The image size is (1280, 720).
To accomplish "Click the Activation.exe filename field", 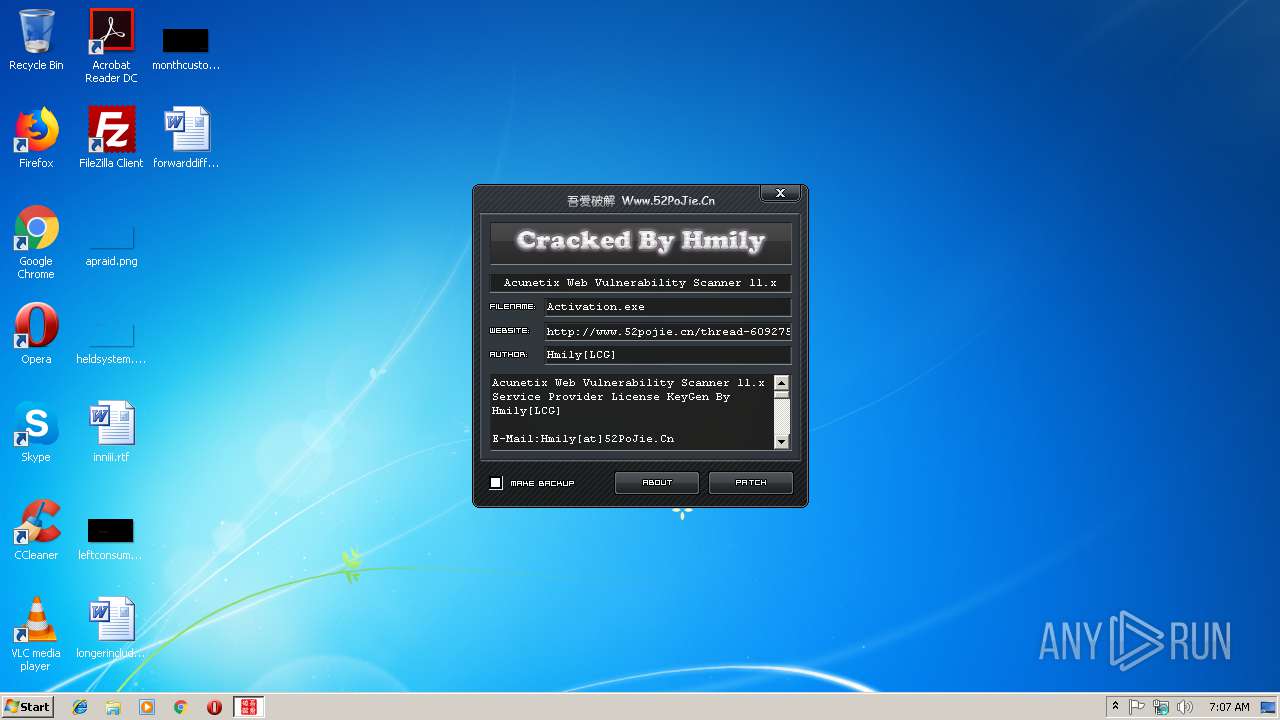I will pos(667,307).
